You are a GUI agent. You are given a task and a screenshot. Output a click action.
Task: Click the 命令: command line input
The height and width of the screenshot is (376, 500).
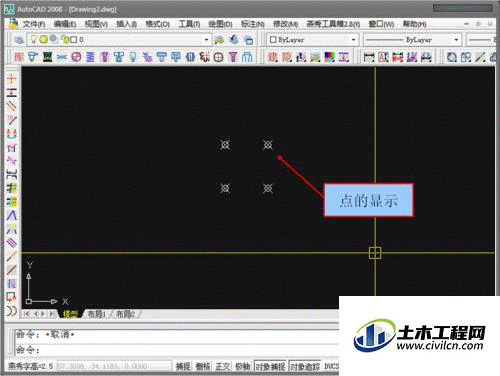tap(177, 350)
